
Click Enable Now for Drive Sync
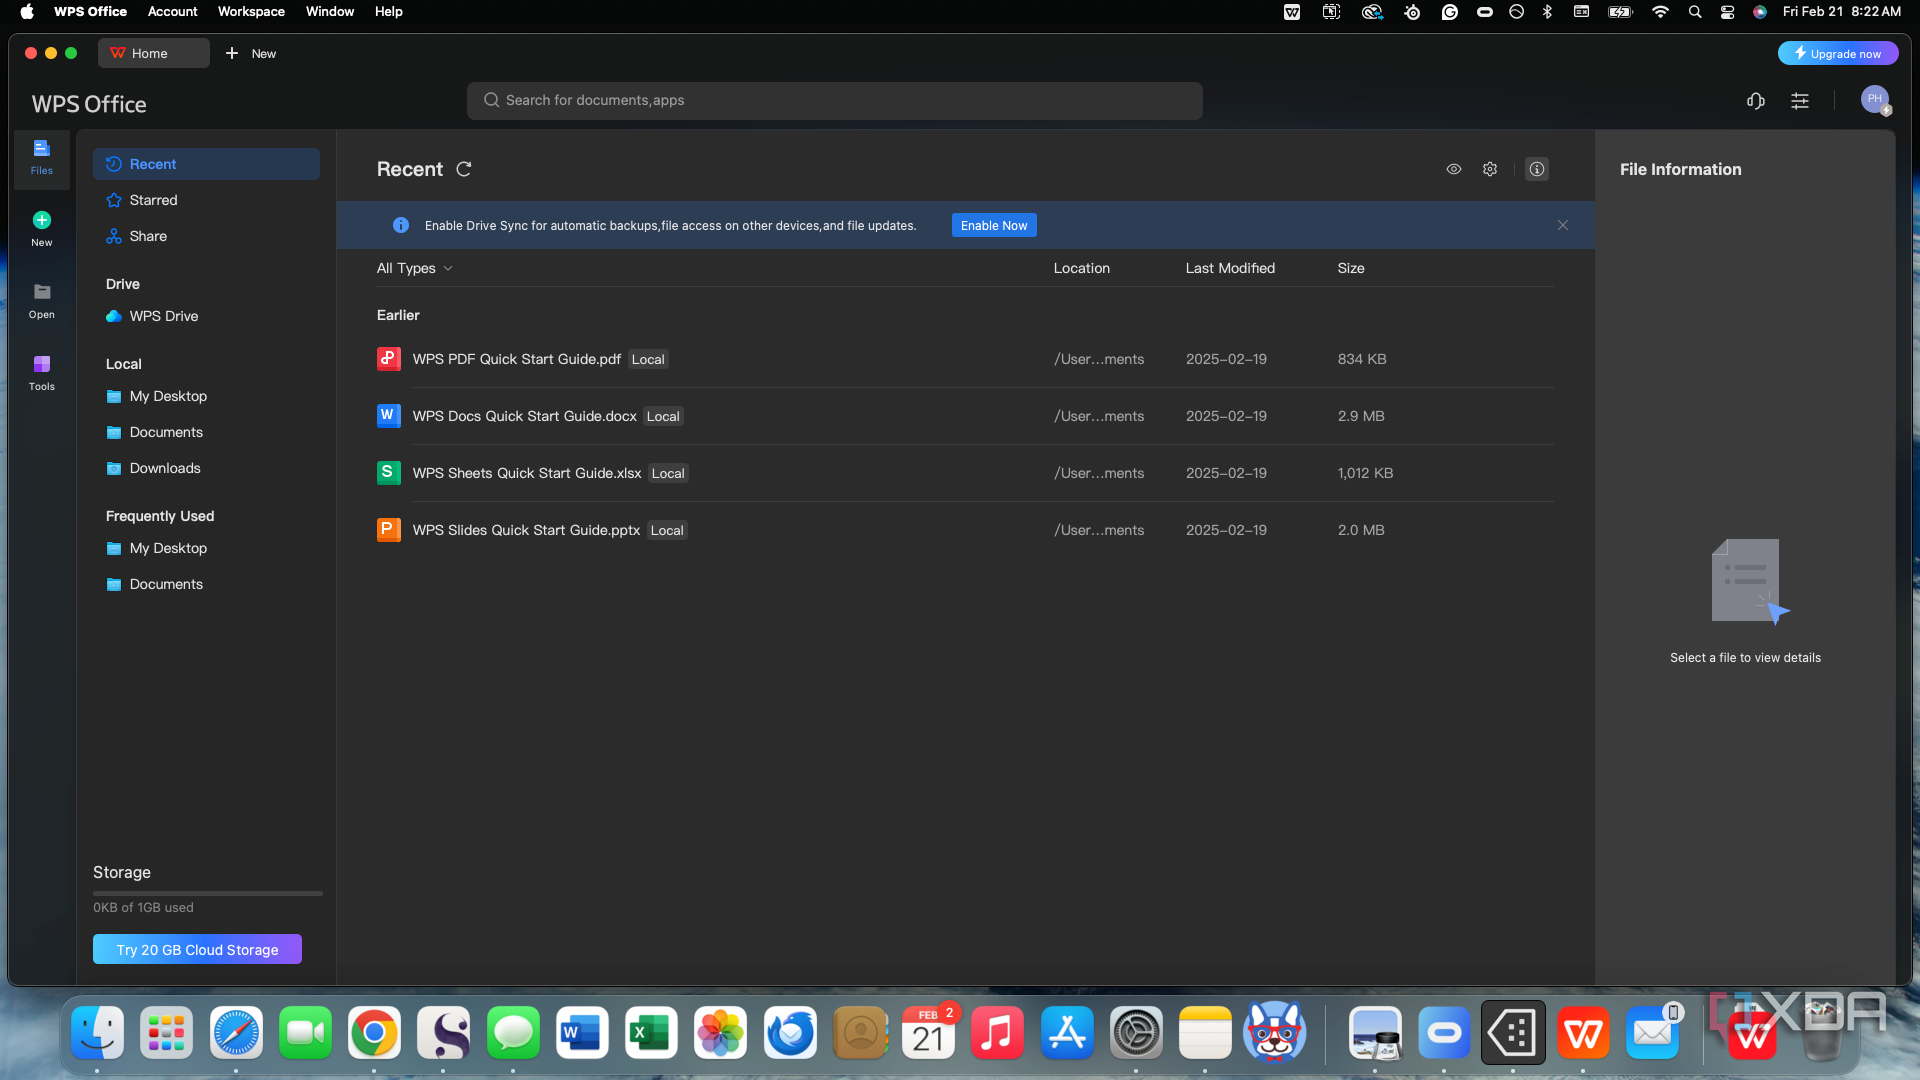(x=994, y=225)
